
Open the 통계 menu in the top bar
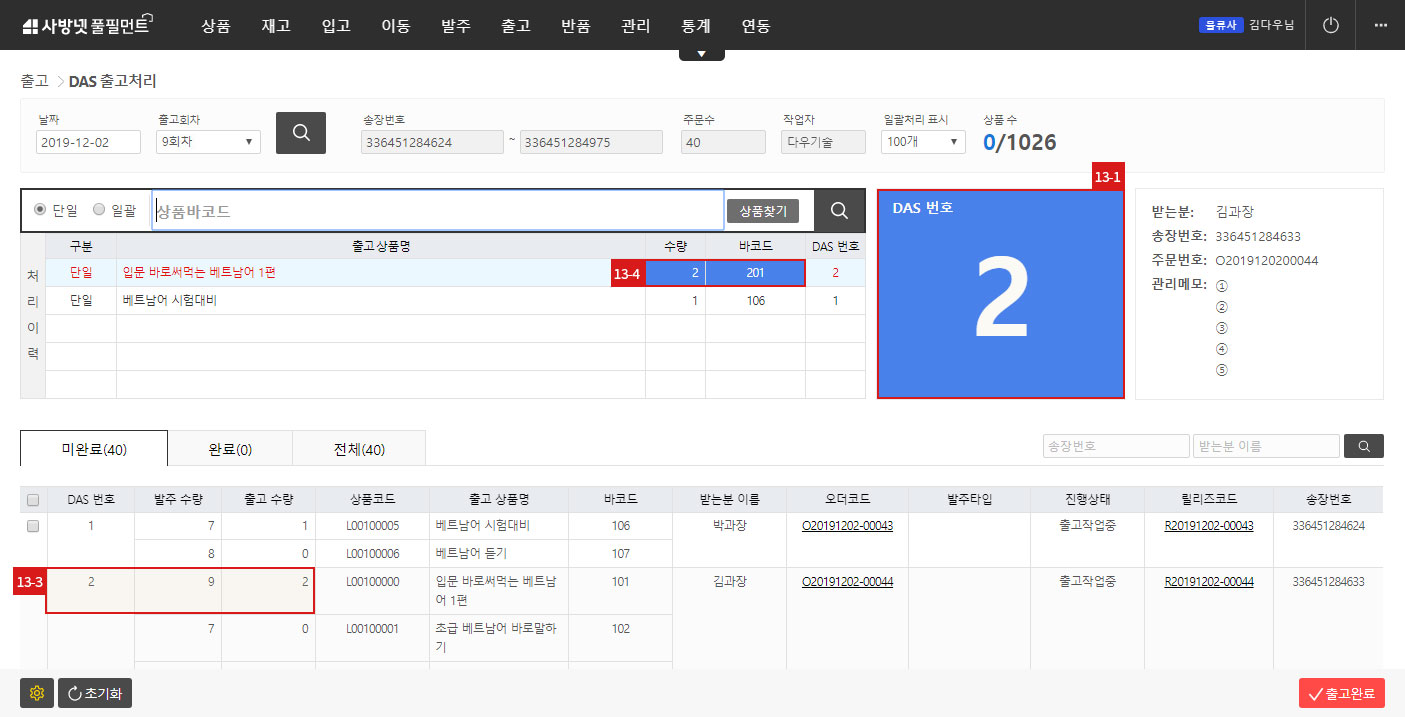695,27
